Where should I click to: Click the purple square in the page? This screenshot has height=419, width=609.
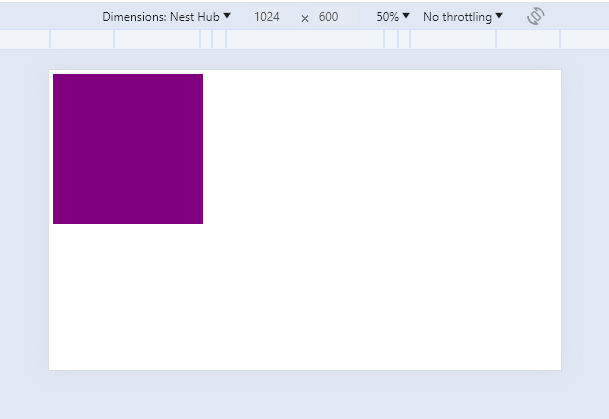click(128, 149)
